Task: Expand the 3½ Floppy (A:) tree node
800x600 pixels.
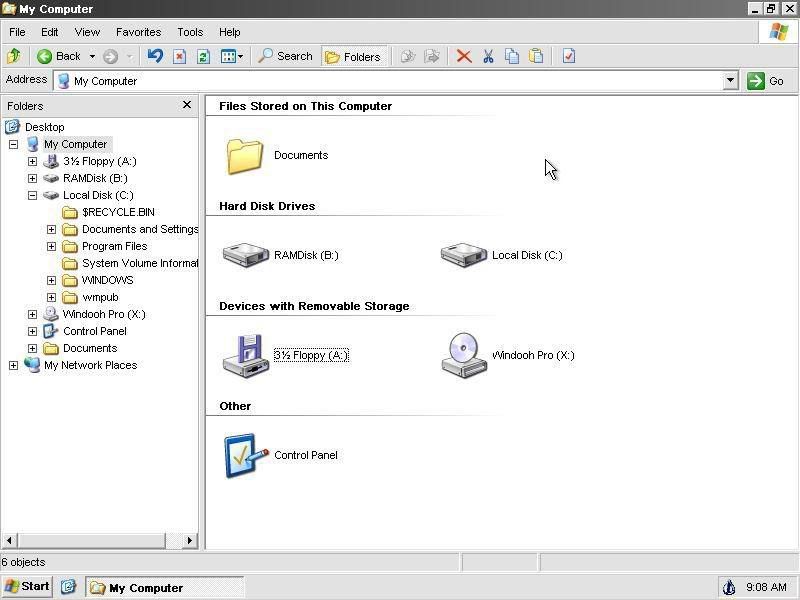Action: pos(32,161)
